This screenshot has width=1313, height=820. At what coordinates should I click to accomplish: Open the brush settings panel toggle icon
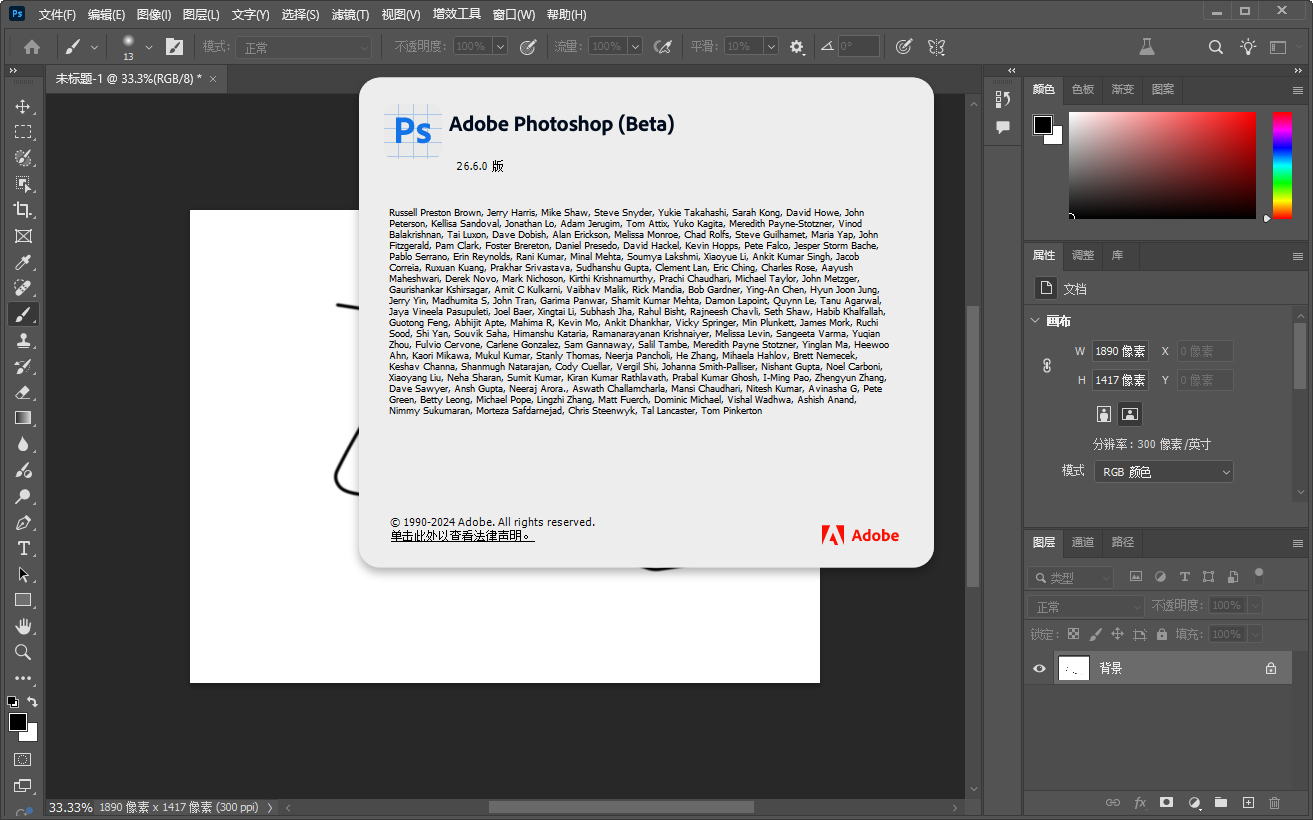[174, 46]
